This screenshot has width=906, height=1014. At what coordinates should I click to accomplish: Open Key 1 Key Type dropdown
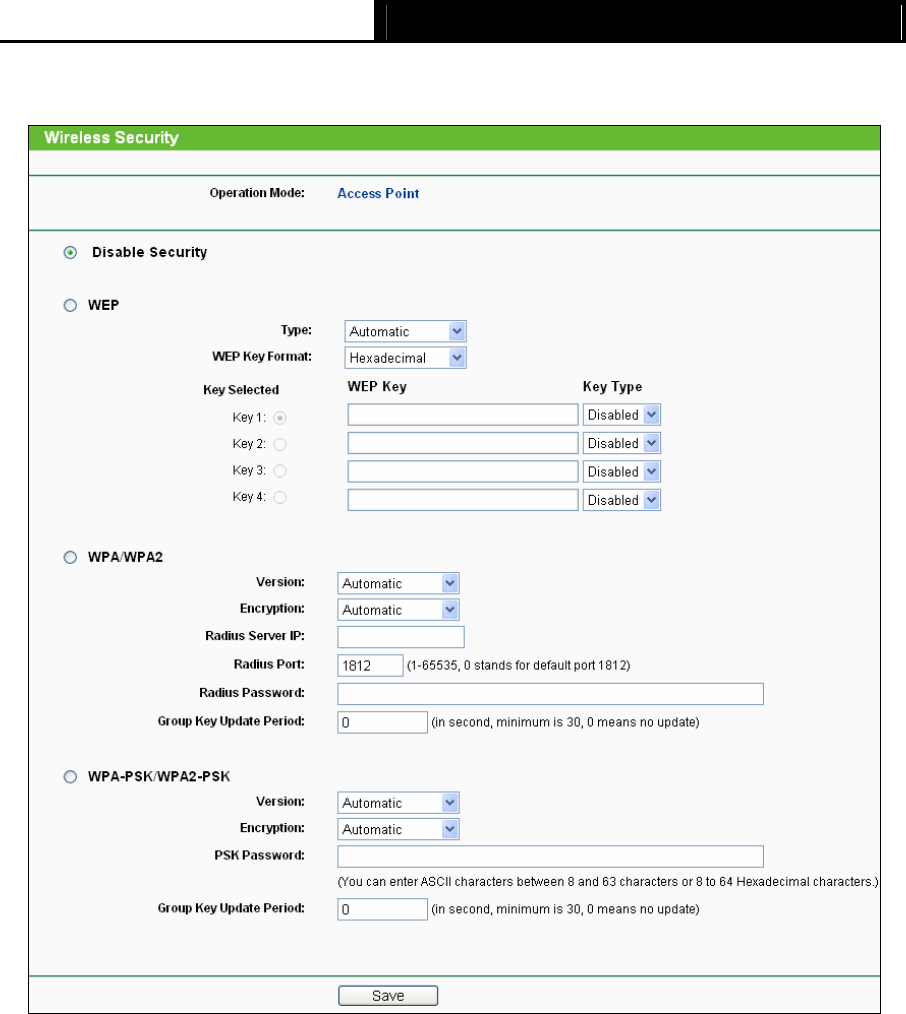tap(621, 415)
